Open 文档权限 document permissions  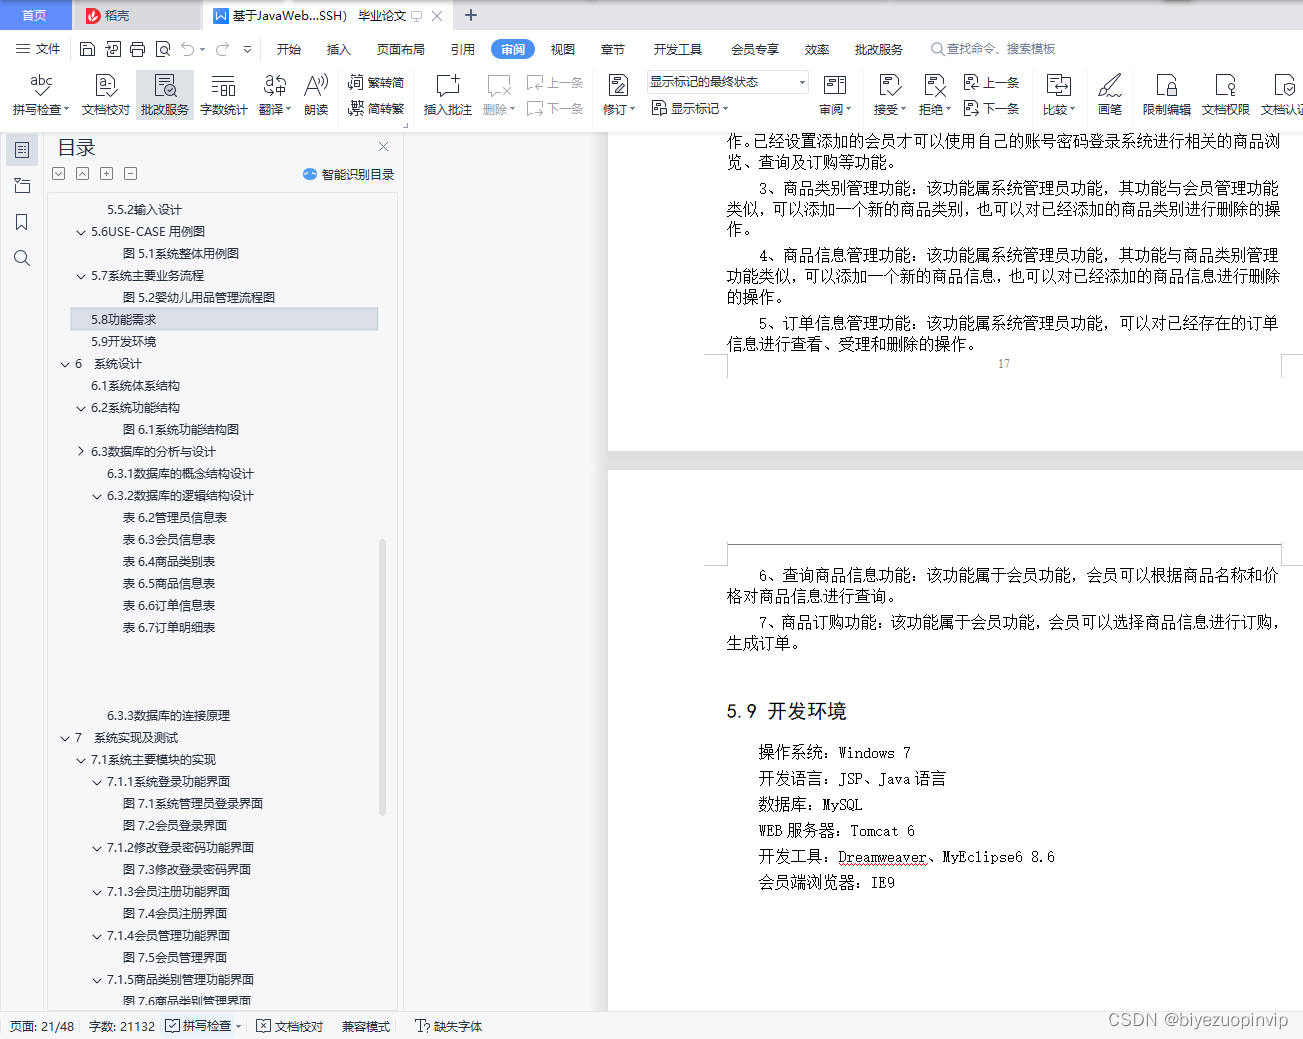point(1226,95)
